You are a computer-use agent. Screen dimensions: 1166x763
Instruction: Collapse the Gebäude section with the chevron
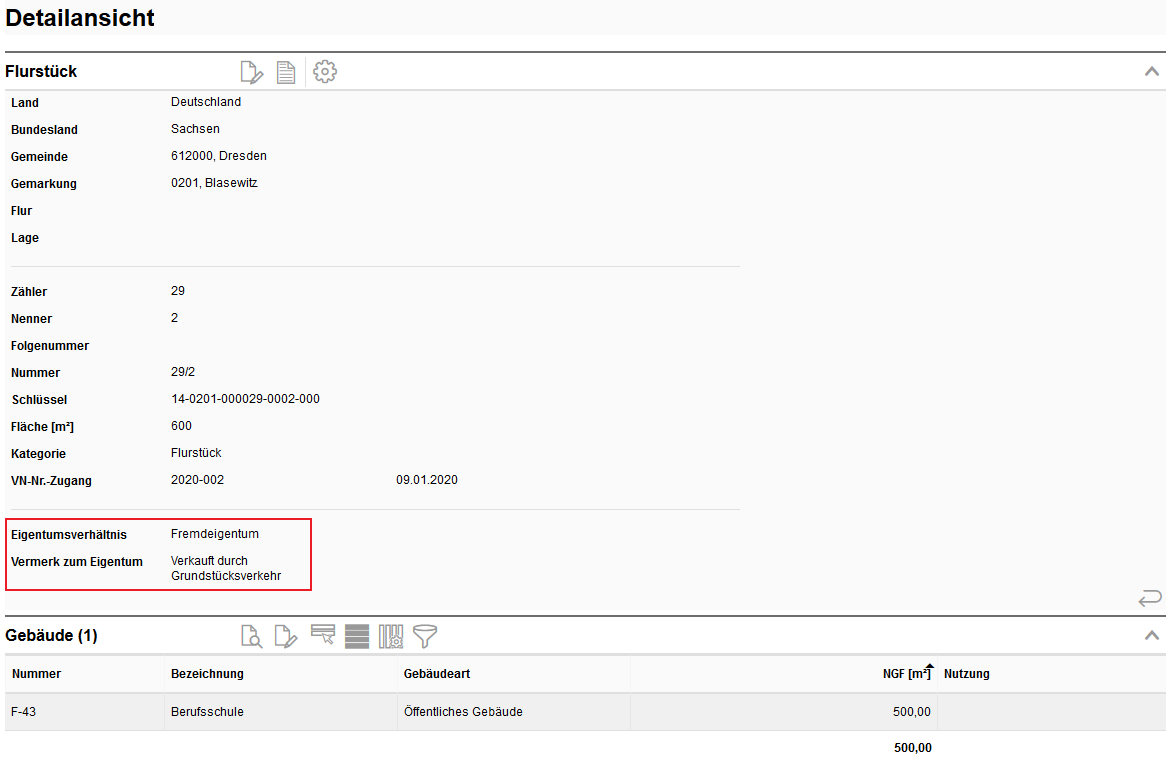tap(1152, 636)
